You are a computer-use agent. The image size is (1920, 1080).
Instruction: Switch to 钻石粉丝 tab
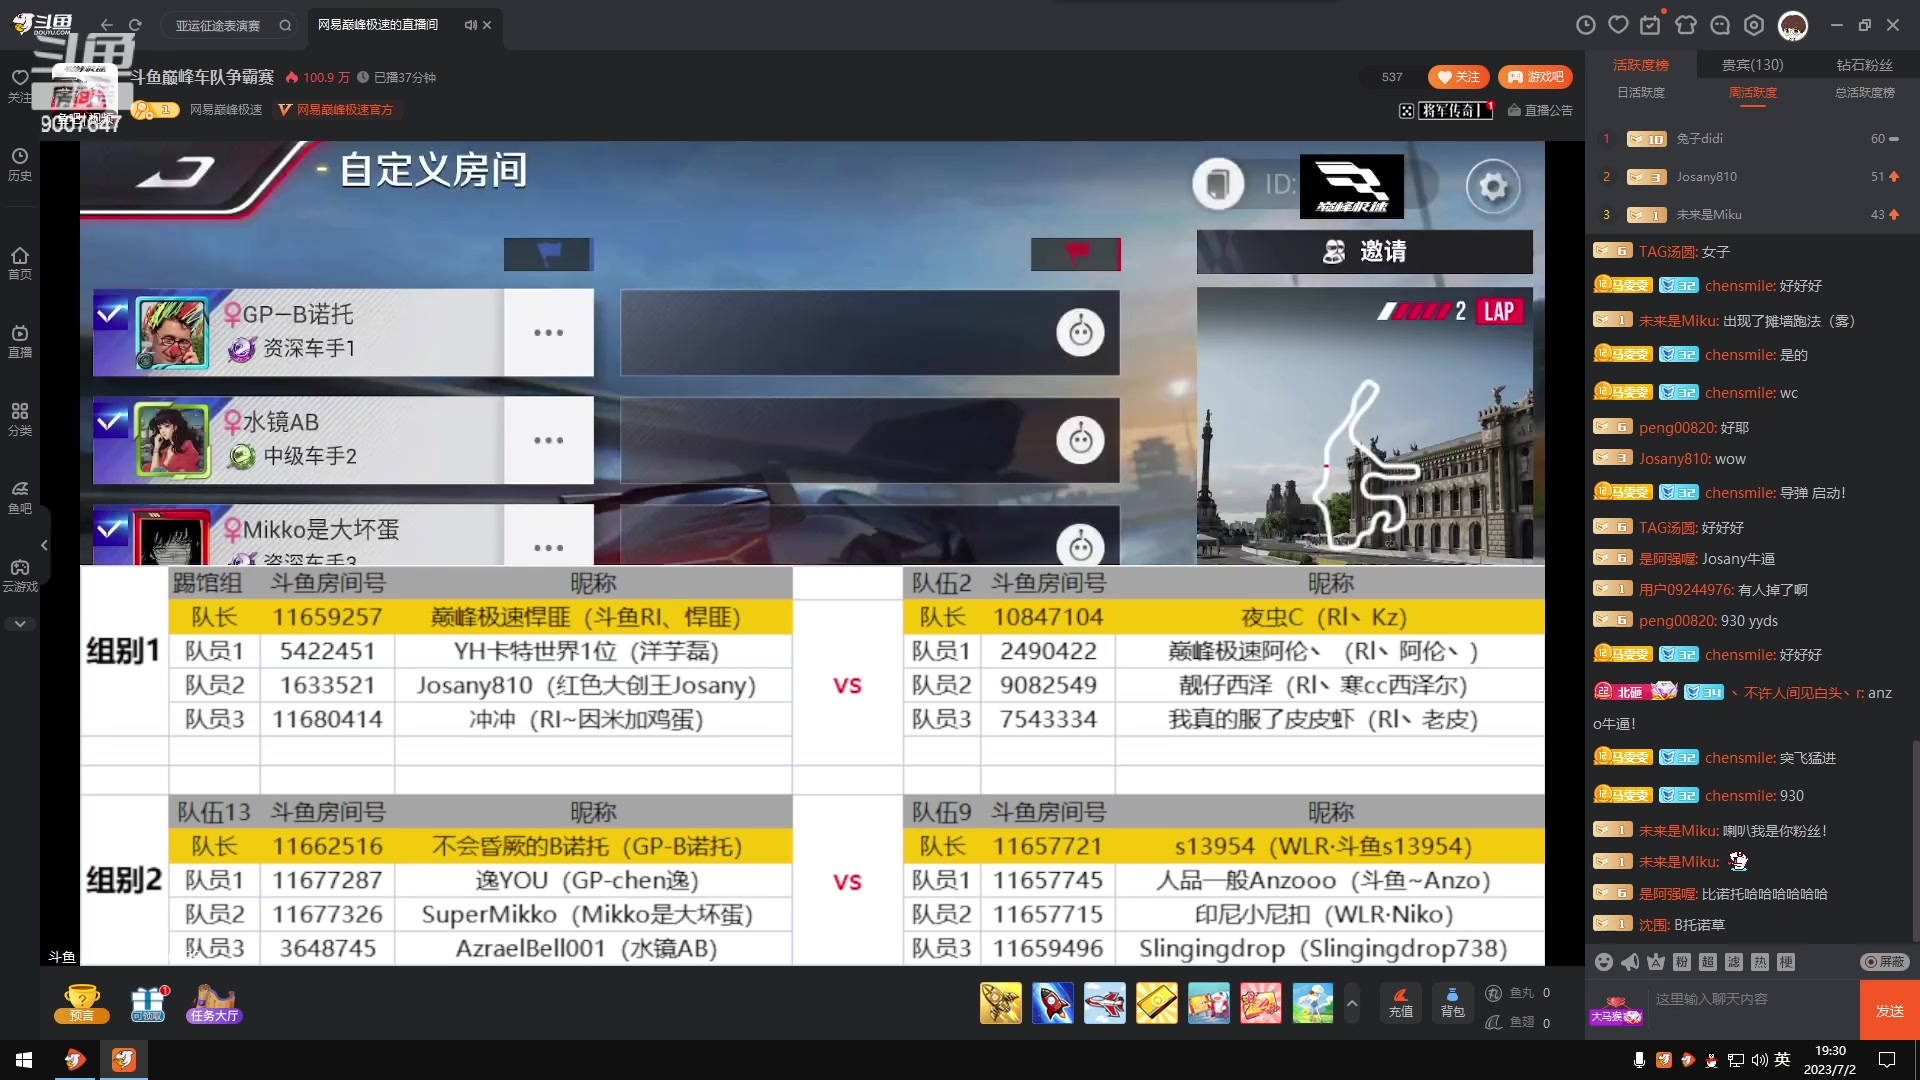click(1864, 65)
